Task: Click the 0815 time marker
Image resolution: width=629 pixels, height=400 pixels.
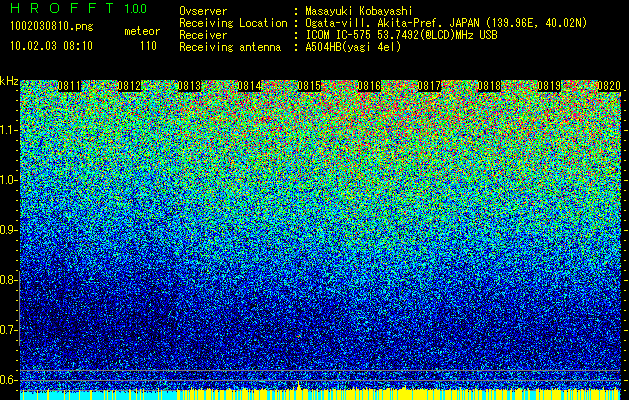Action: tap(309, 86)
